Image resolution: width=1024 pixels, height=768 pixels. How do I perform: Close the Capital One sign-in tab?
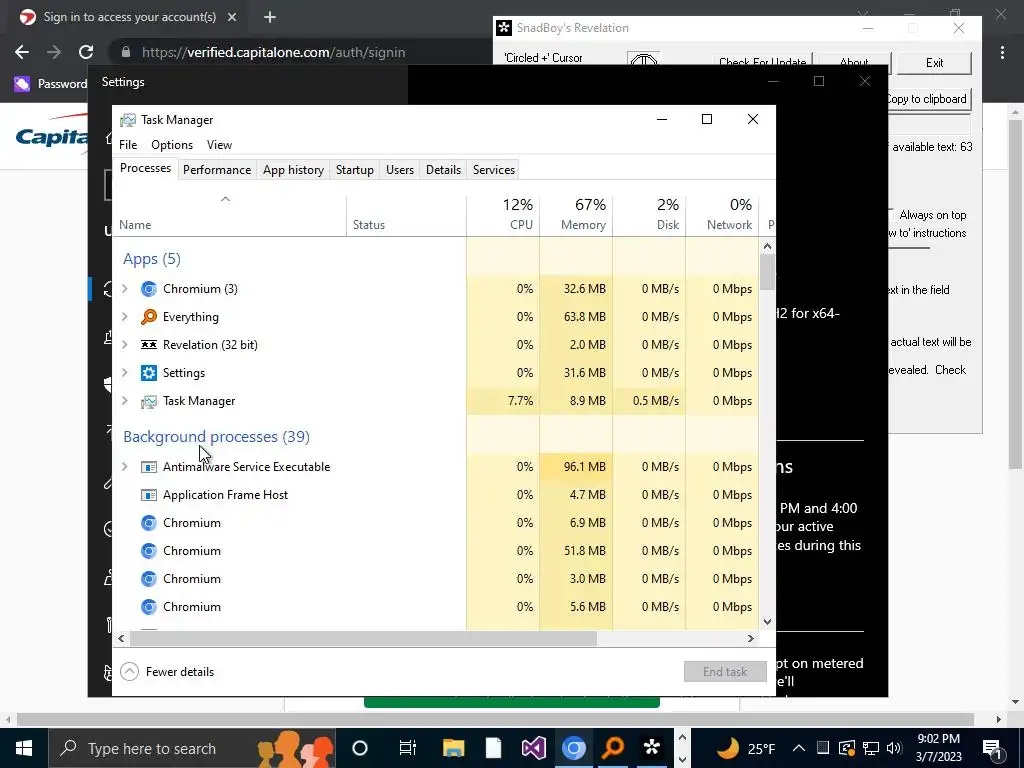[x=232, y=17]
